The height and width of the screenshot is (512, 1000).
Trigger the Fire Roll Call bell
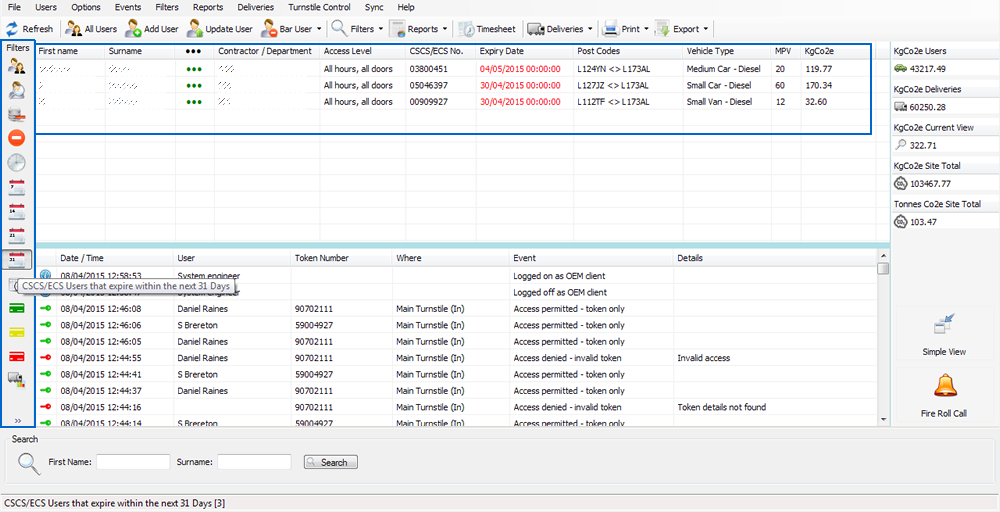pyautogui.click(x=944, y=386)
